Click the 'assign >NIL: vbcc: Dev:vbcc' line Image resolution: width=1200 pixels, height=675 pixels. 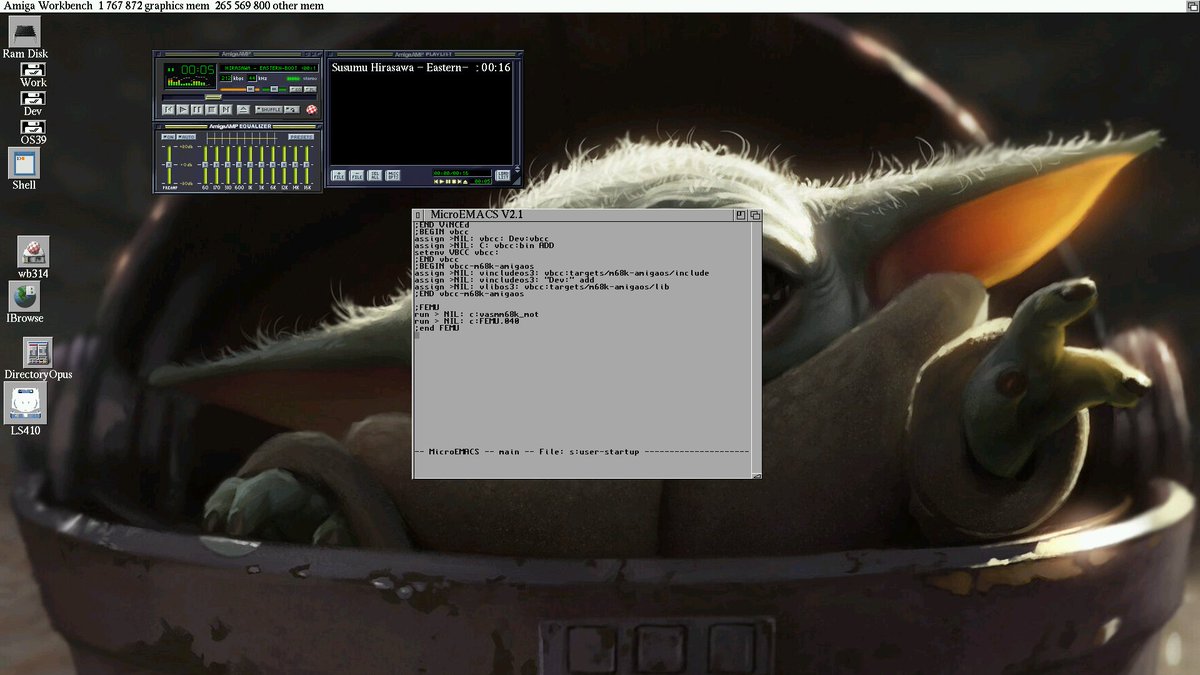(x=482, y=239)
